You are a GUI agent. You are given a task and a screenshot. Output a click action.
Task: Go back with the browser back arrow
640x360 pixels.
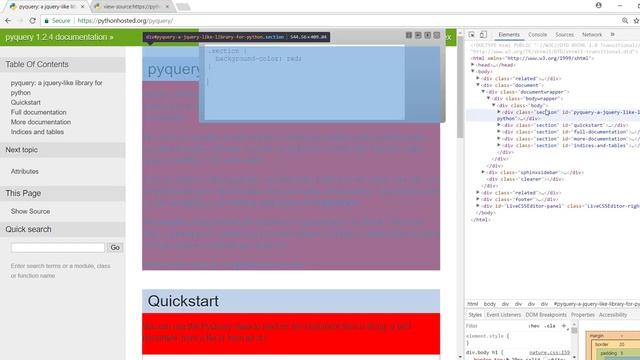(8, 20)
